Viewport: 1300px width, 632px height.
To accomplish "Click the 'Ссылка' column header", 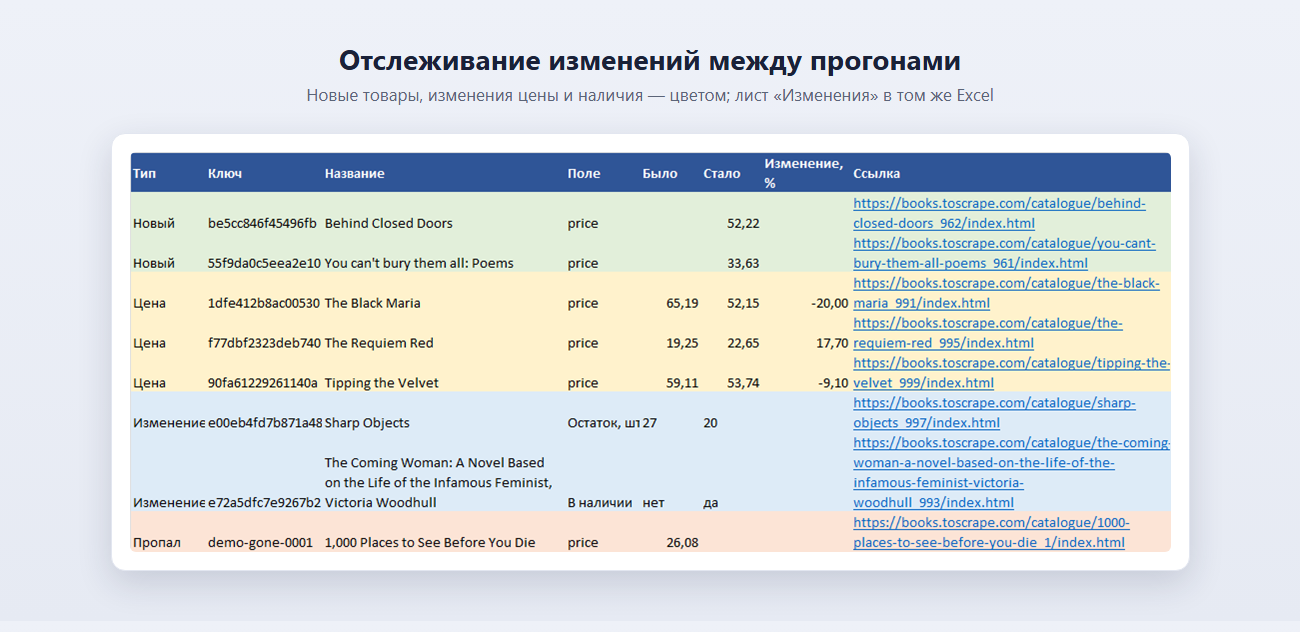I will (x=876, y=173).
